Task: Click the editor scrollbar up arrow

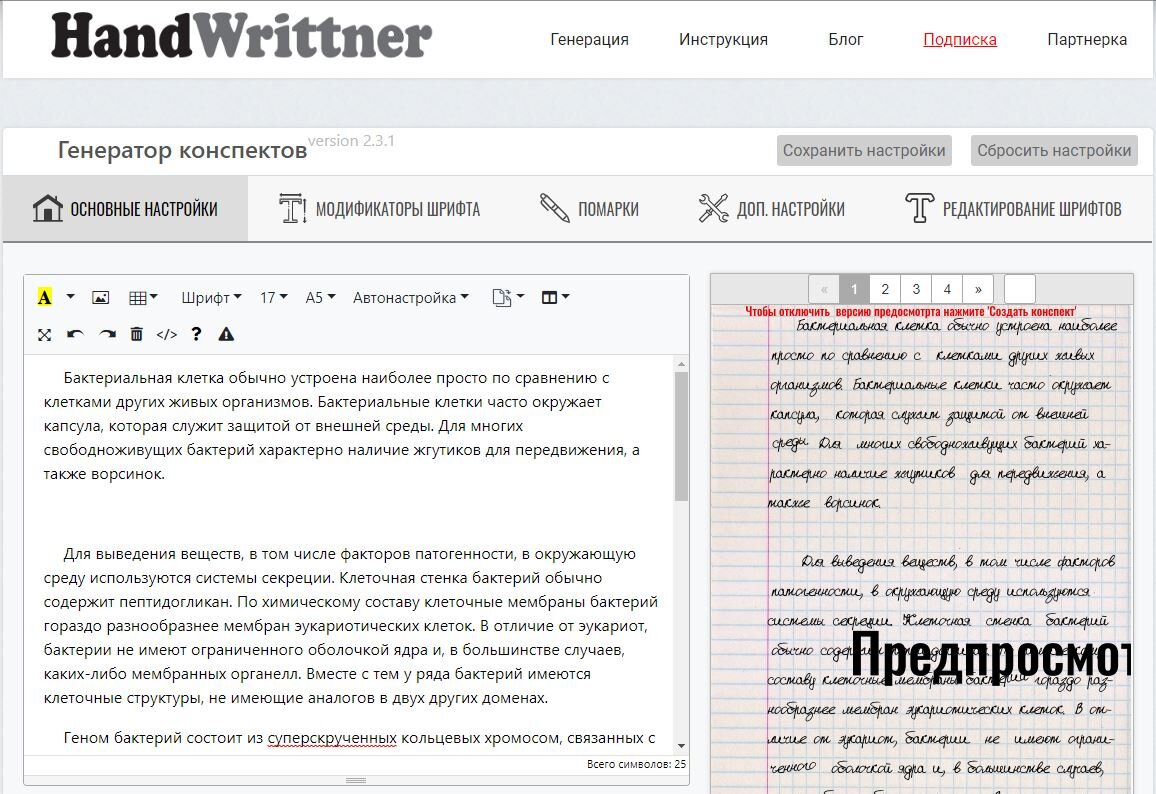Action: (681, 364)
